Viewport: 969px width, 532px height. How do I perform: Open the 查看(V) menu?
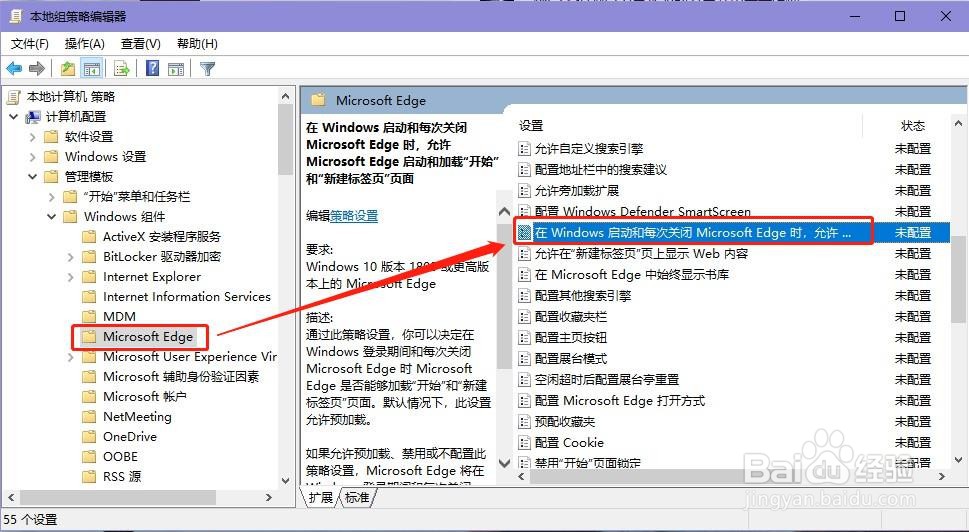(x=141, y=44)
